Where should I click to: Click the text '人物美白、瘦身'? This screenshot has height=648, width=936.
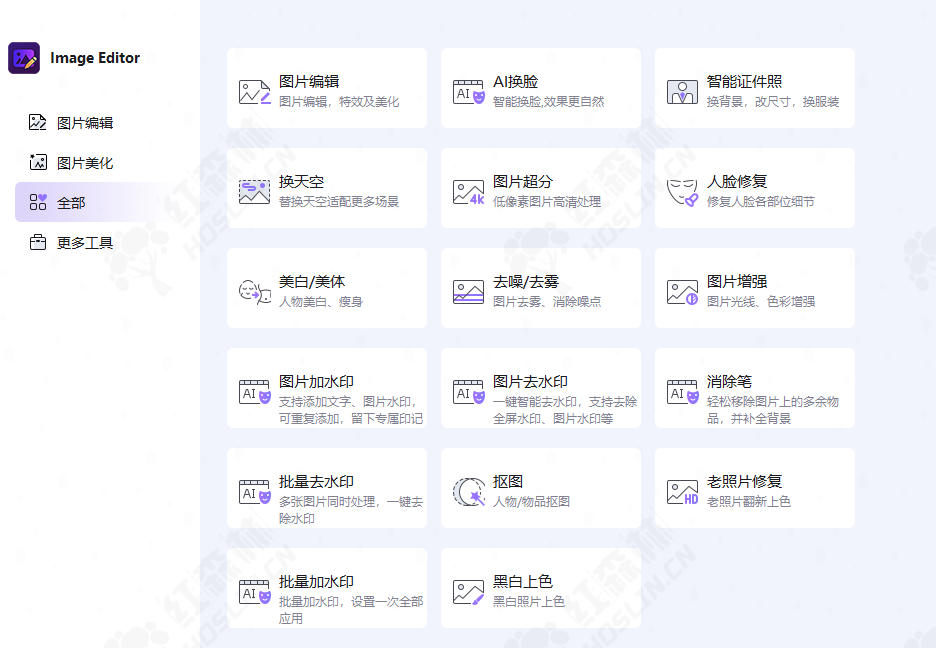tap(321, 303)
